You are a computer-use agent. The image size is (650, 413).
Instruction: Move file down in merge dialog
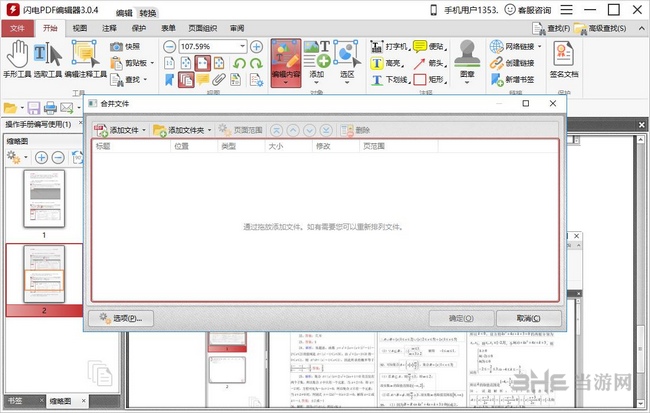pyautogui.click(x=310, y=130)
